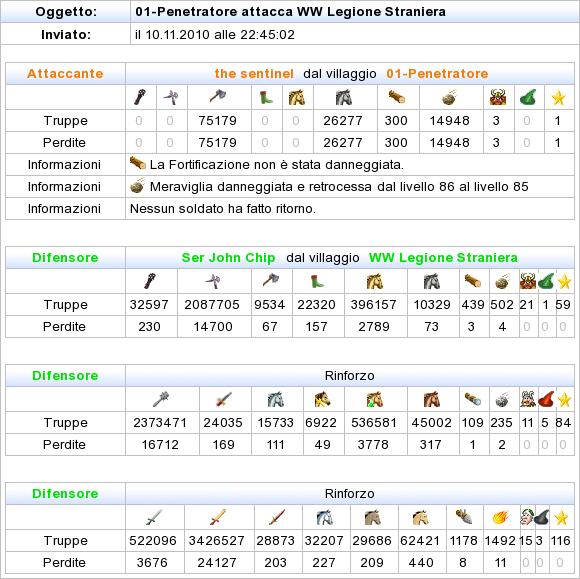This screenshot has height=579, width=580.
Task: Click clubswinger icon in Attaccante table
Action: tap(140, 97)
